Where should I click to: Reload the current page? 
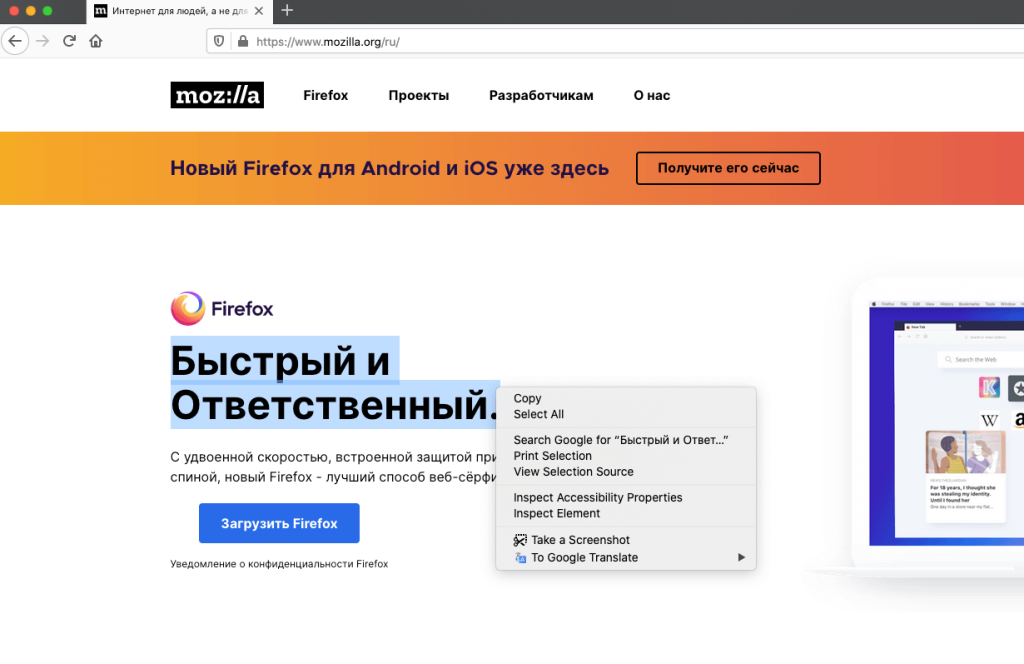tap(69, 41)
